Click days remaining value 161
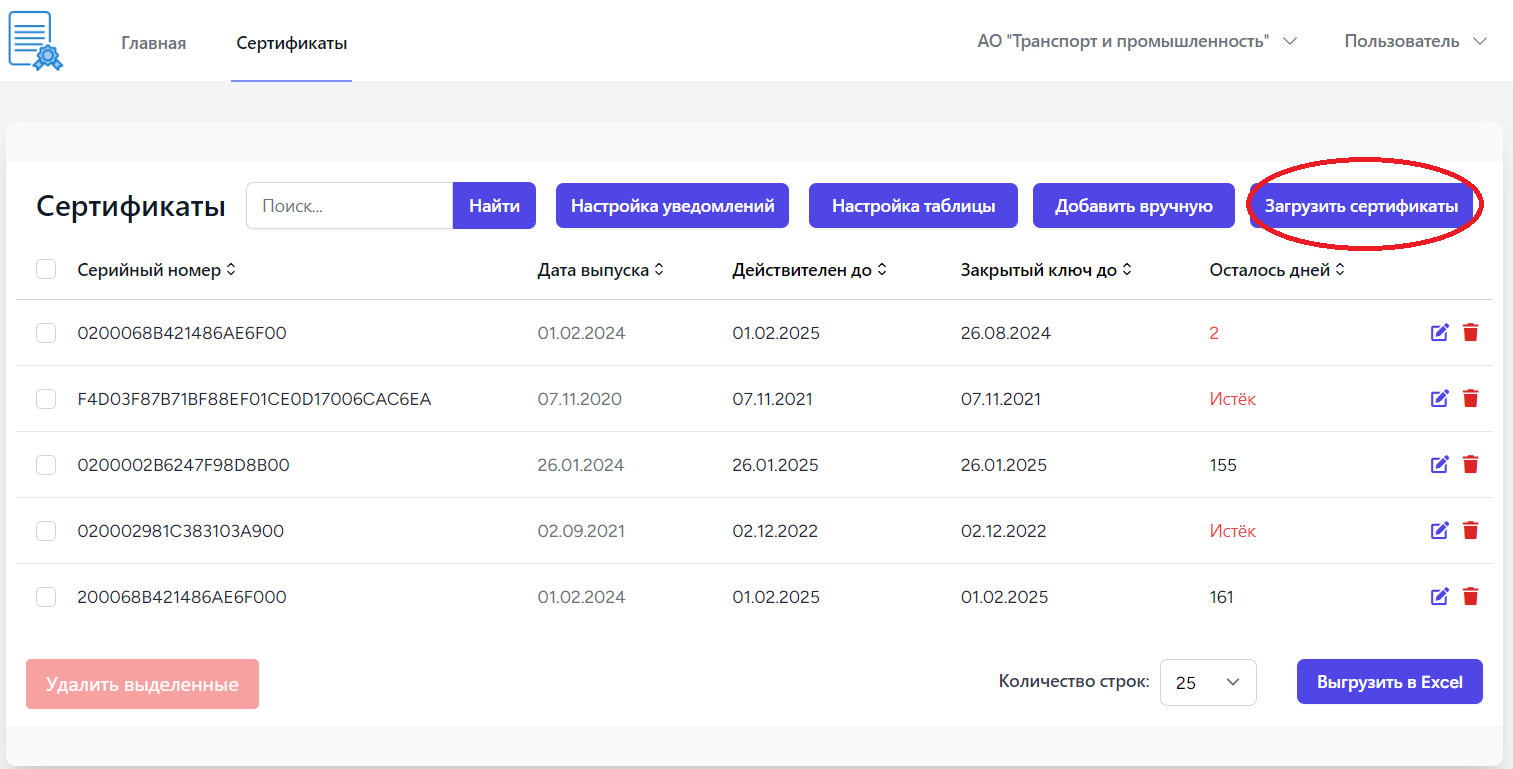 [1222, 597]
